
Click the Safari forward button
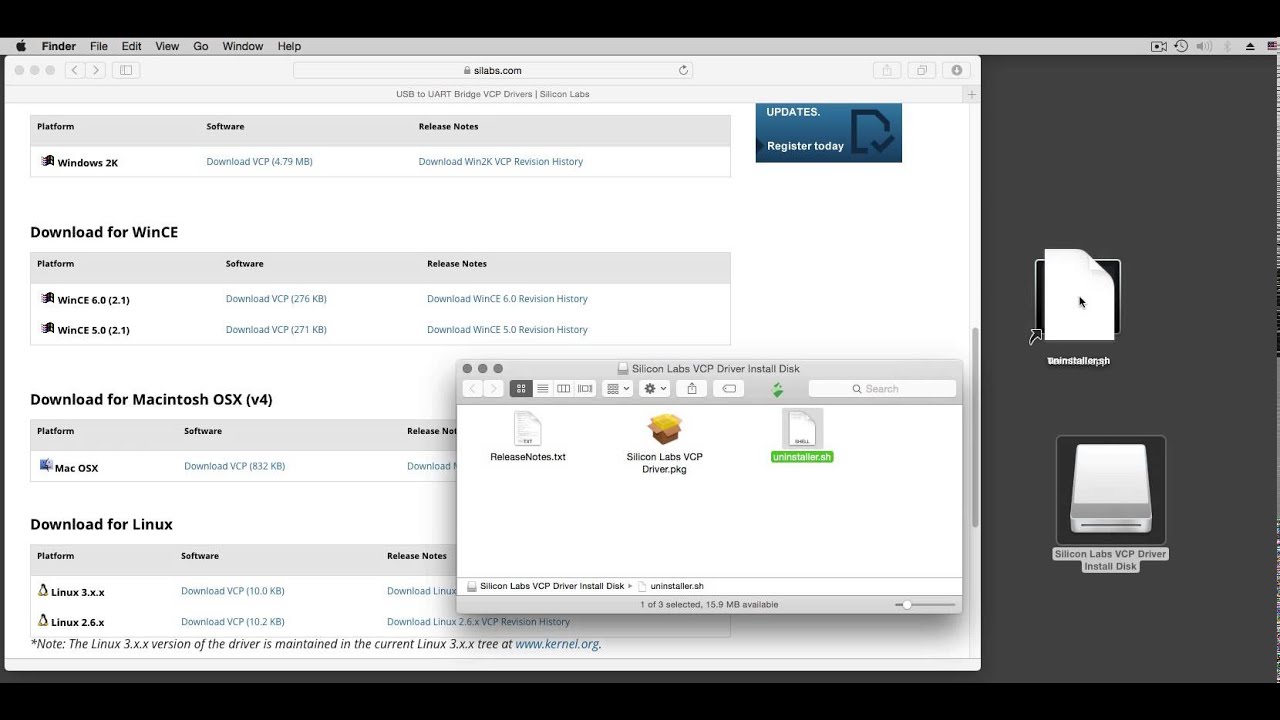coord(96,70)
